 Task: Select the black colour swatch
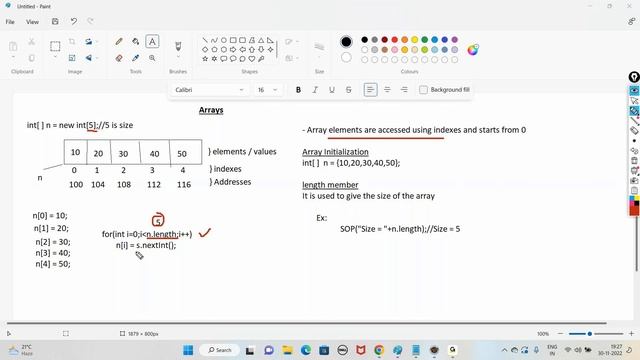(x=364, y=40)
